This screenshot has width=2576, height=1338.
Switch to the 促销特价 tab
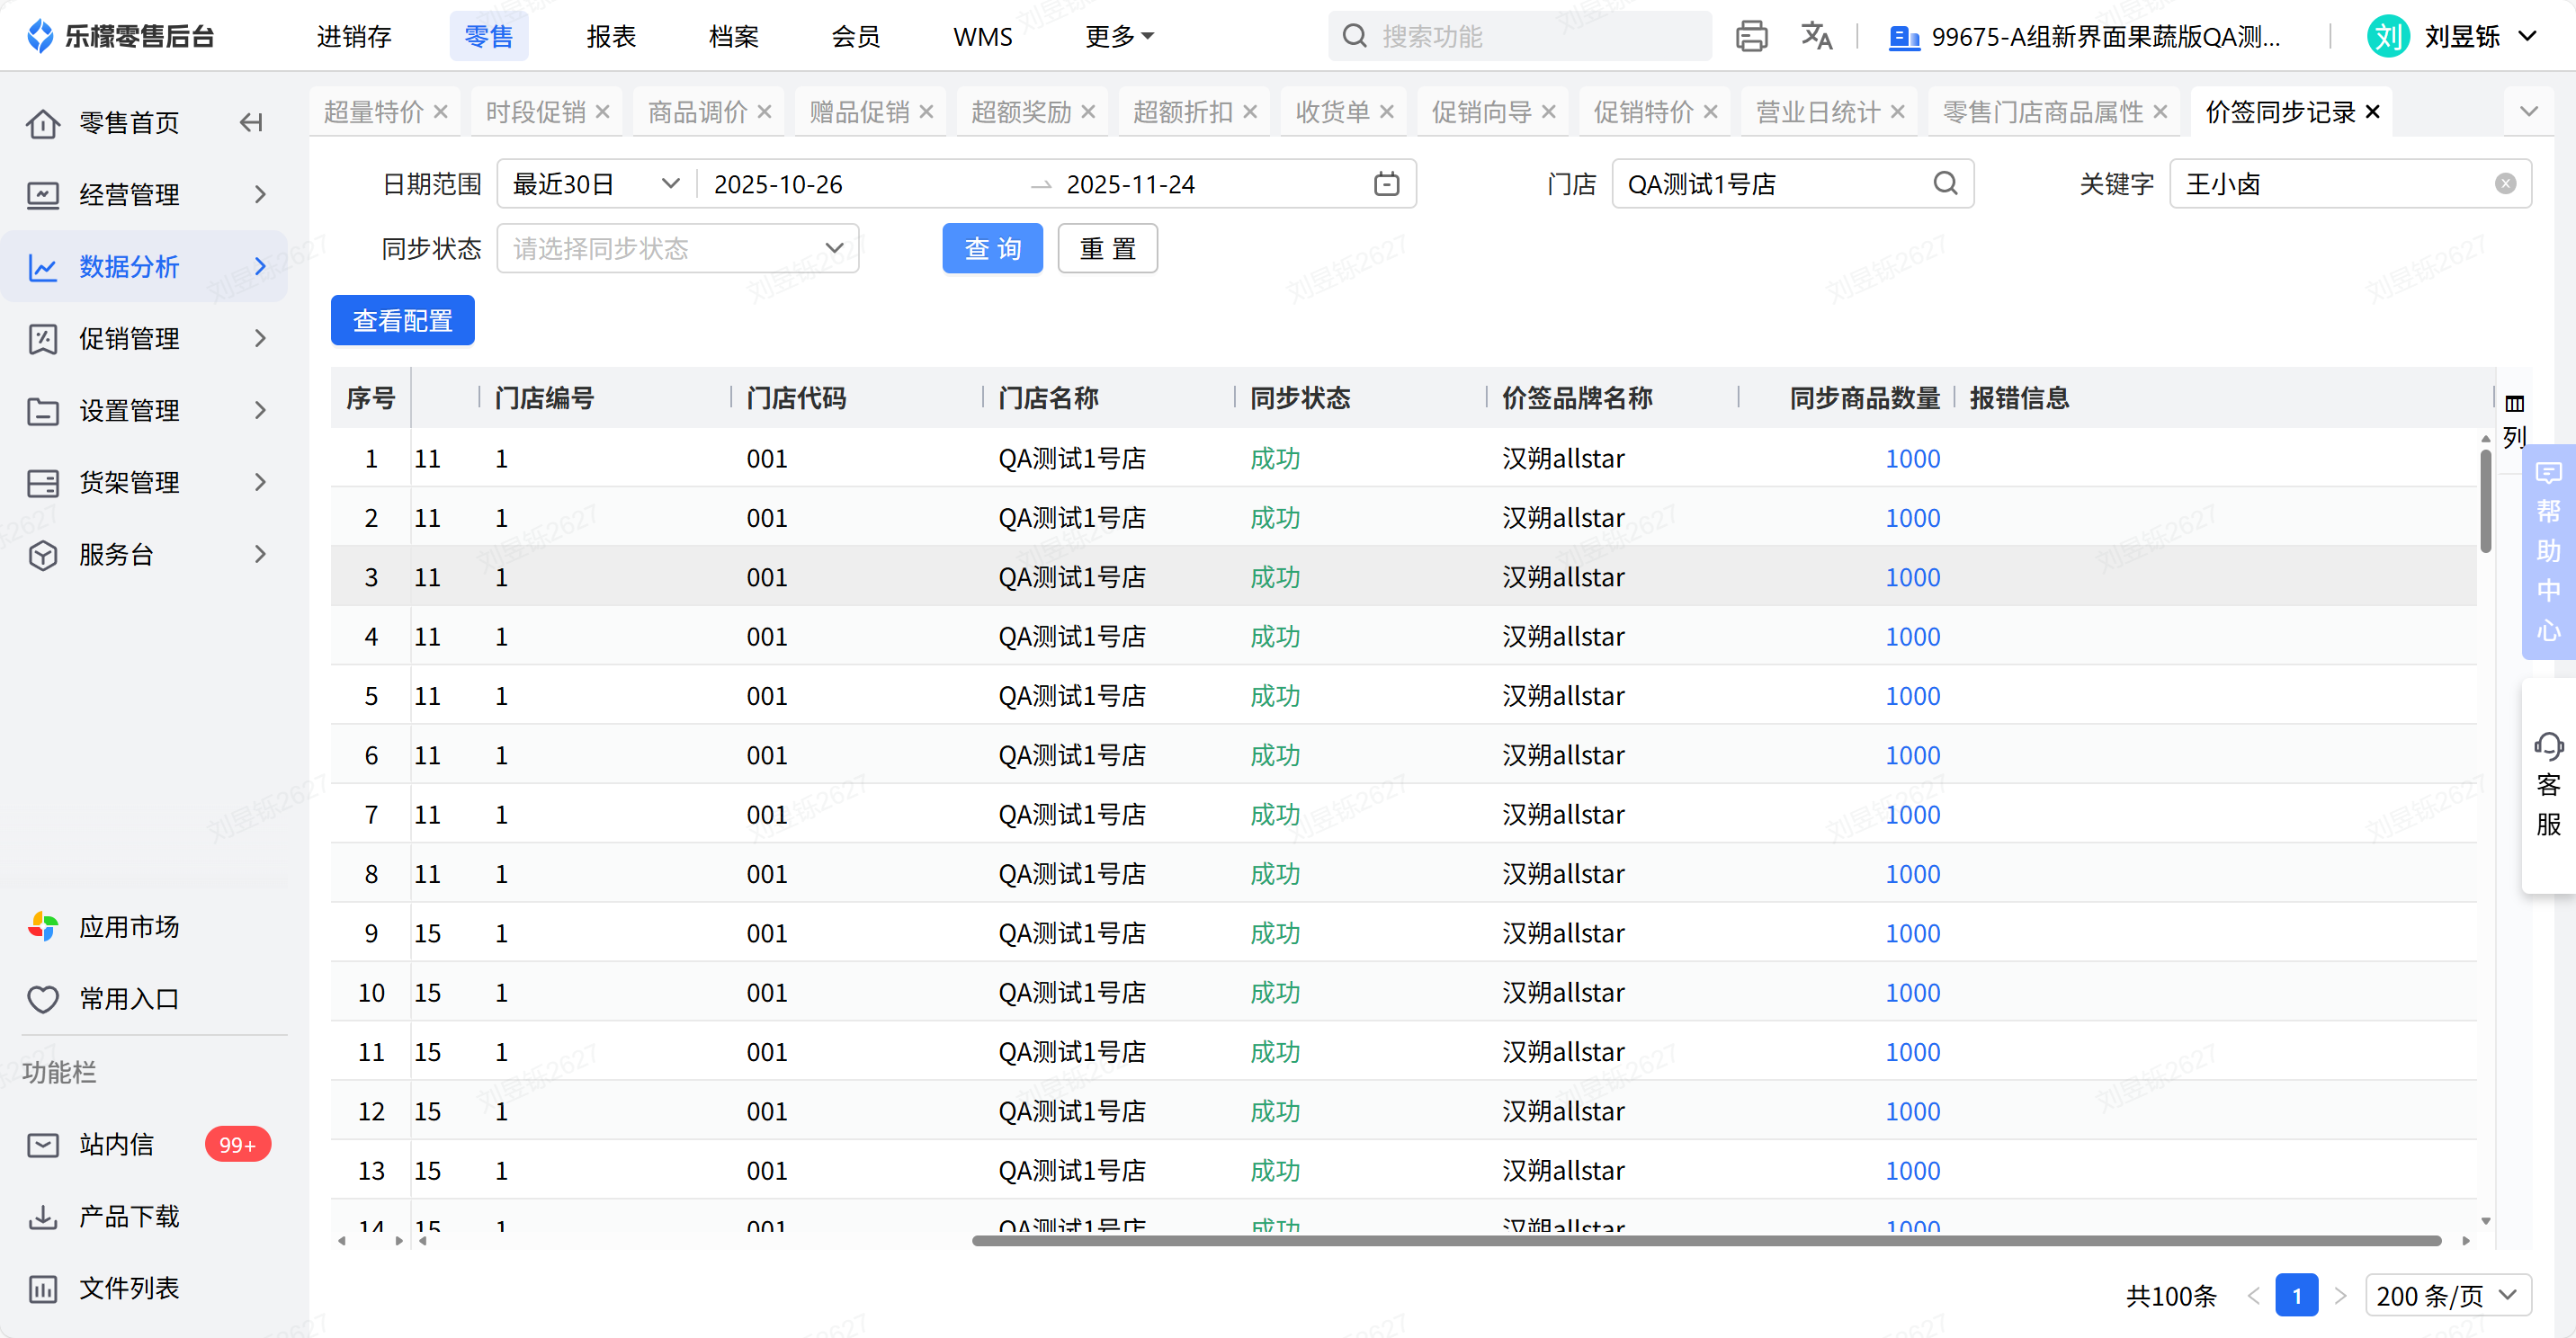1642,112
